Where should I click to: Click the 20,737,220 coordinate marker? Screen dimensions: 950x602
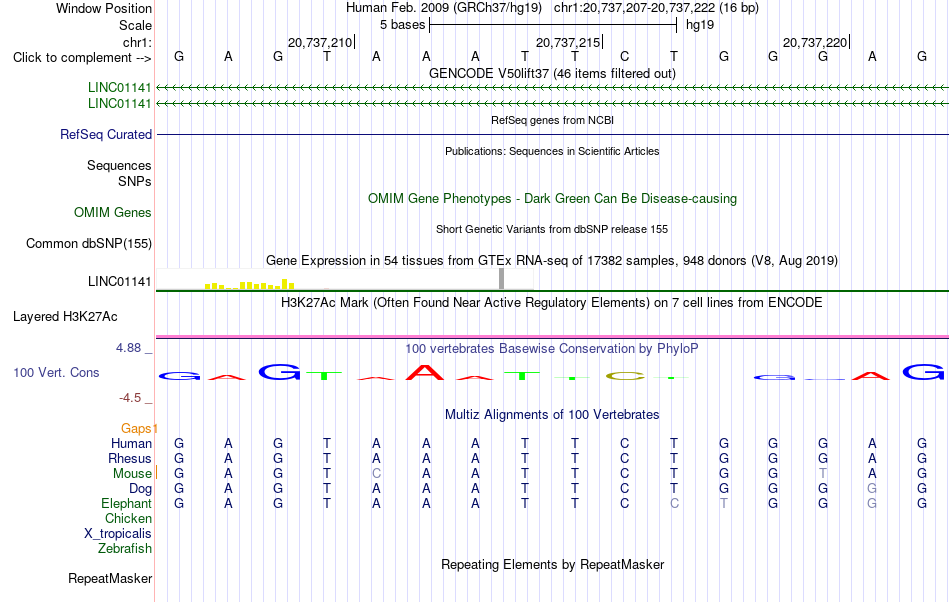pyautogui.click(x=815, y=42)
